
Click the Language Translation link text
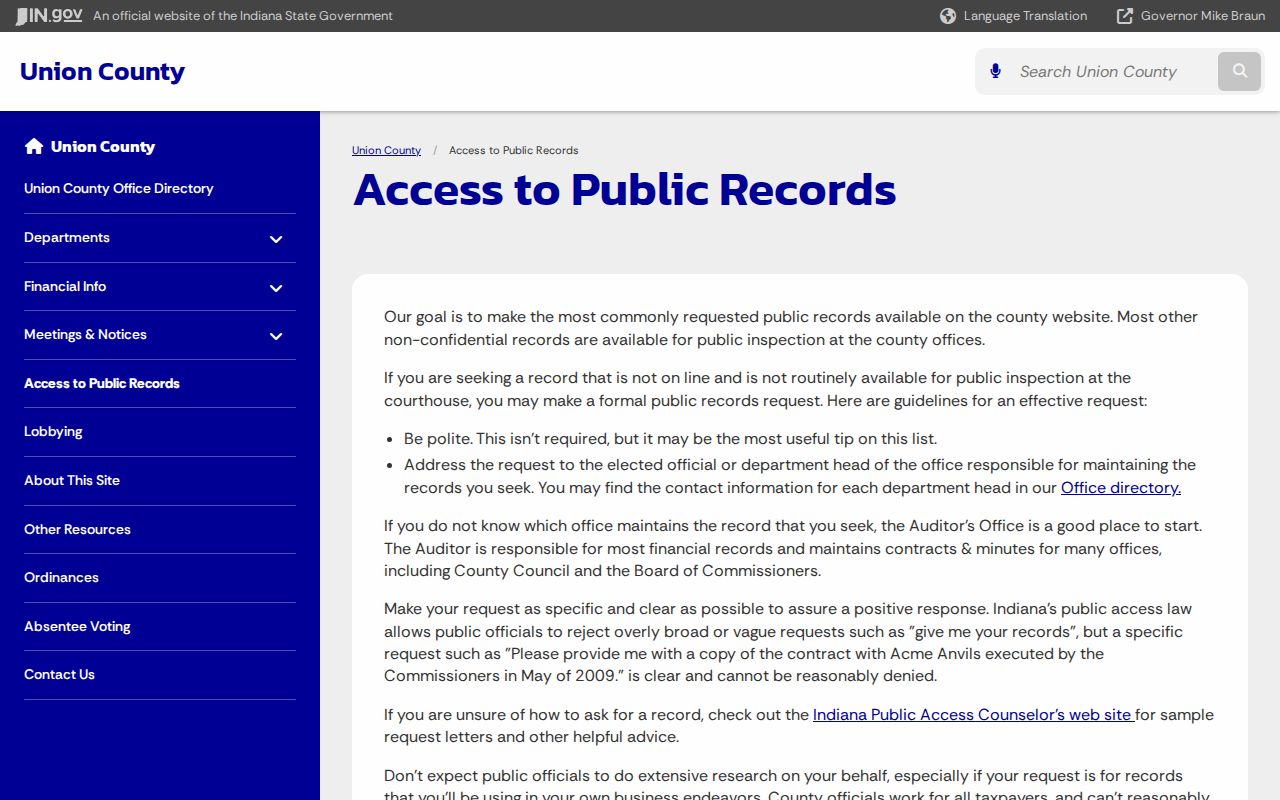tap(1025, 16)
